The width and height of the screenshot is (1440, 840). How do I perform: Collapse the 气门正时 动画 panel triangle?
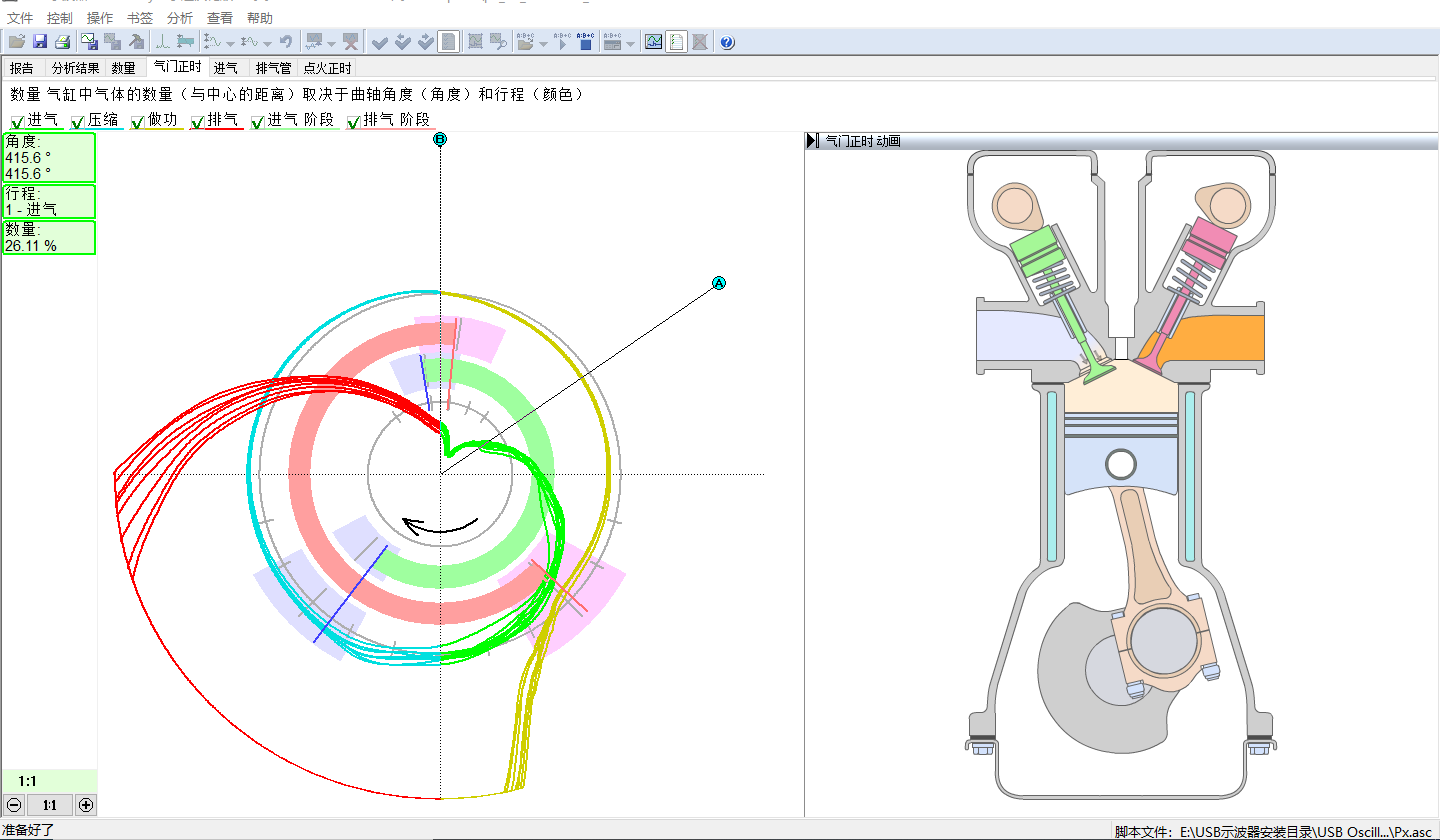pos(812,141)
